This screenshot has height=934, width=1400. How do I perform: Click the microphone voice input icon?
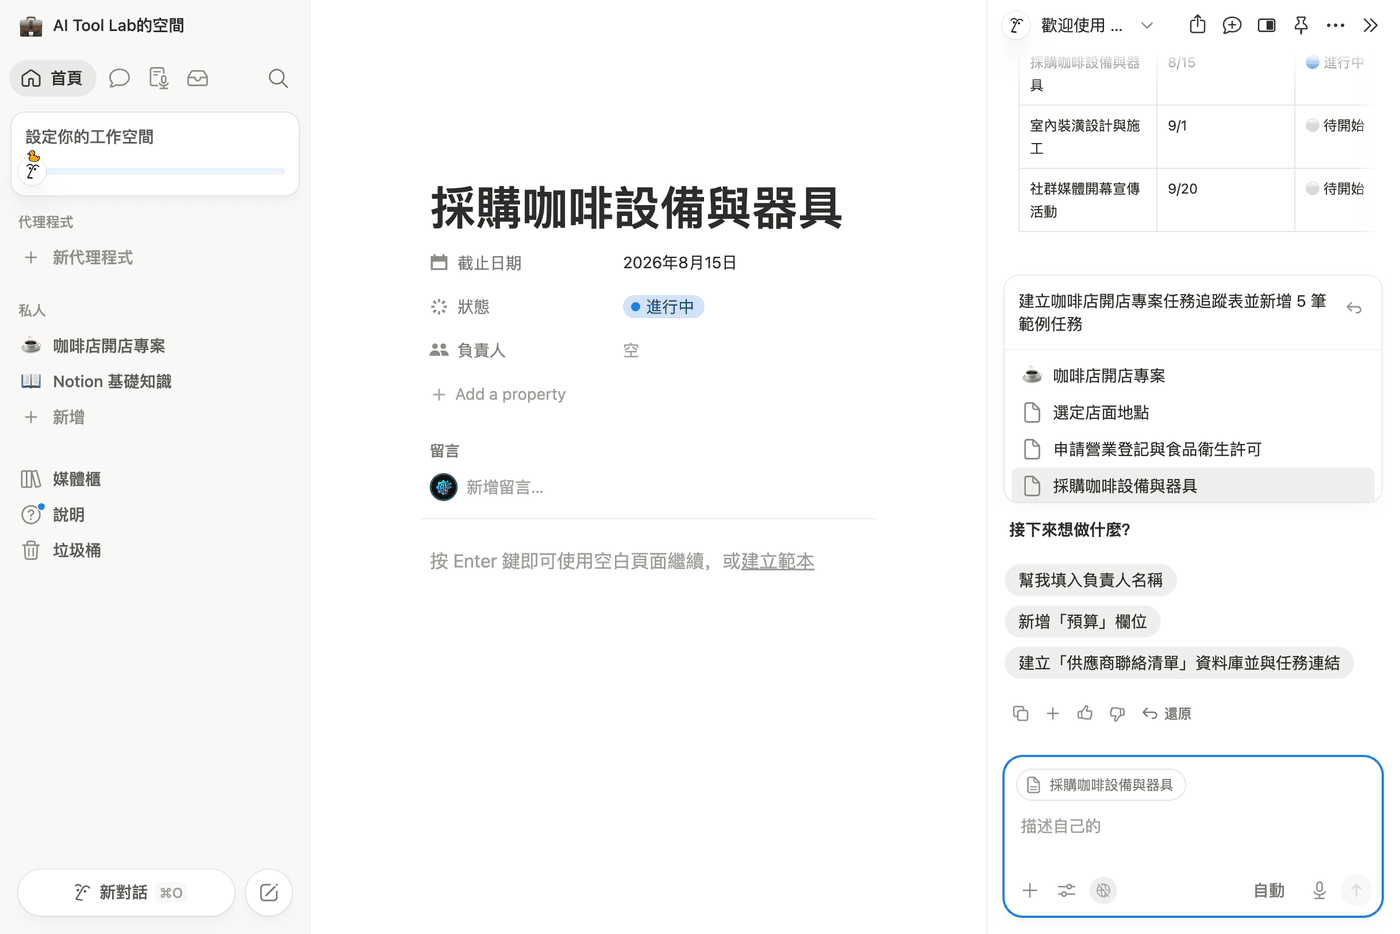pyautogui.click(x=1319, y=891)
